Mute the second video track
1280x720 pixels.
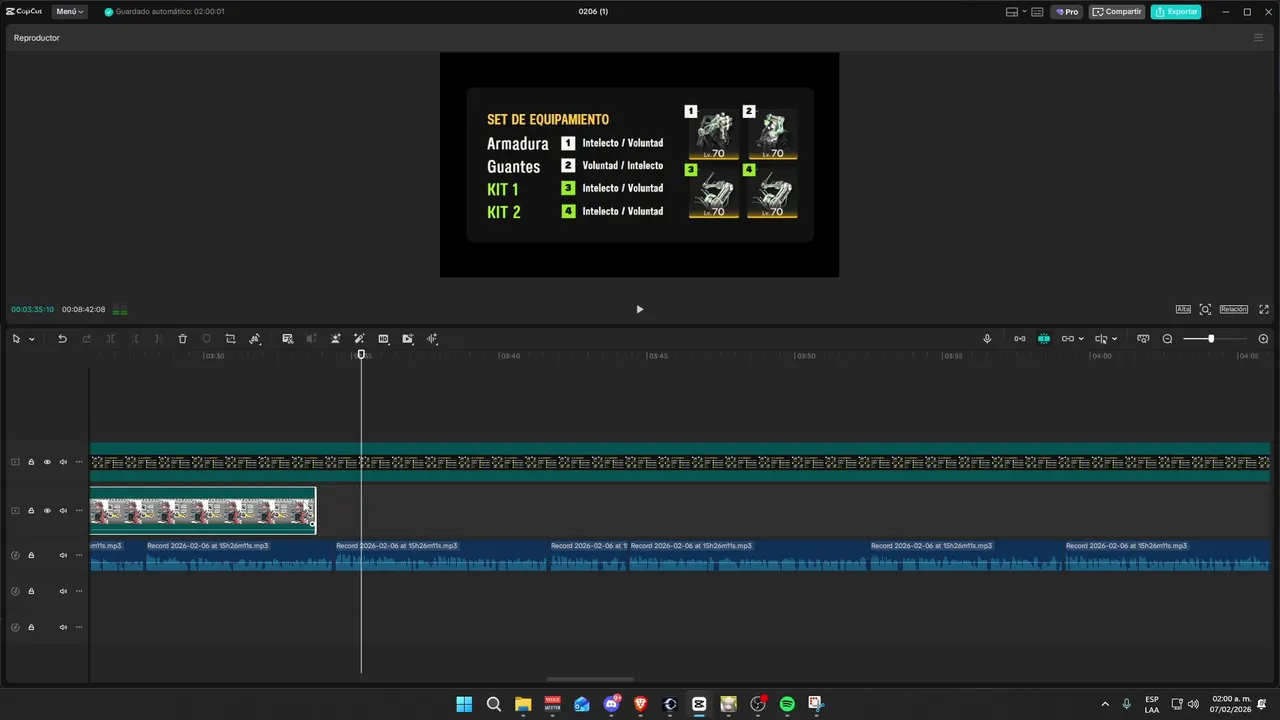63,511
